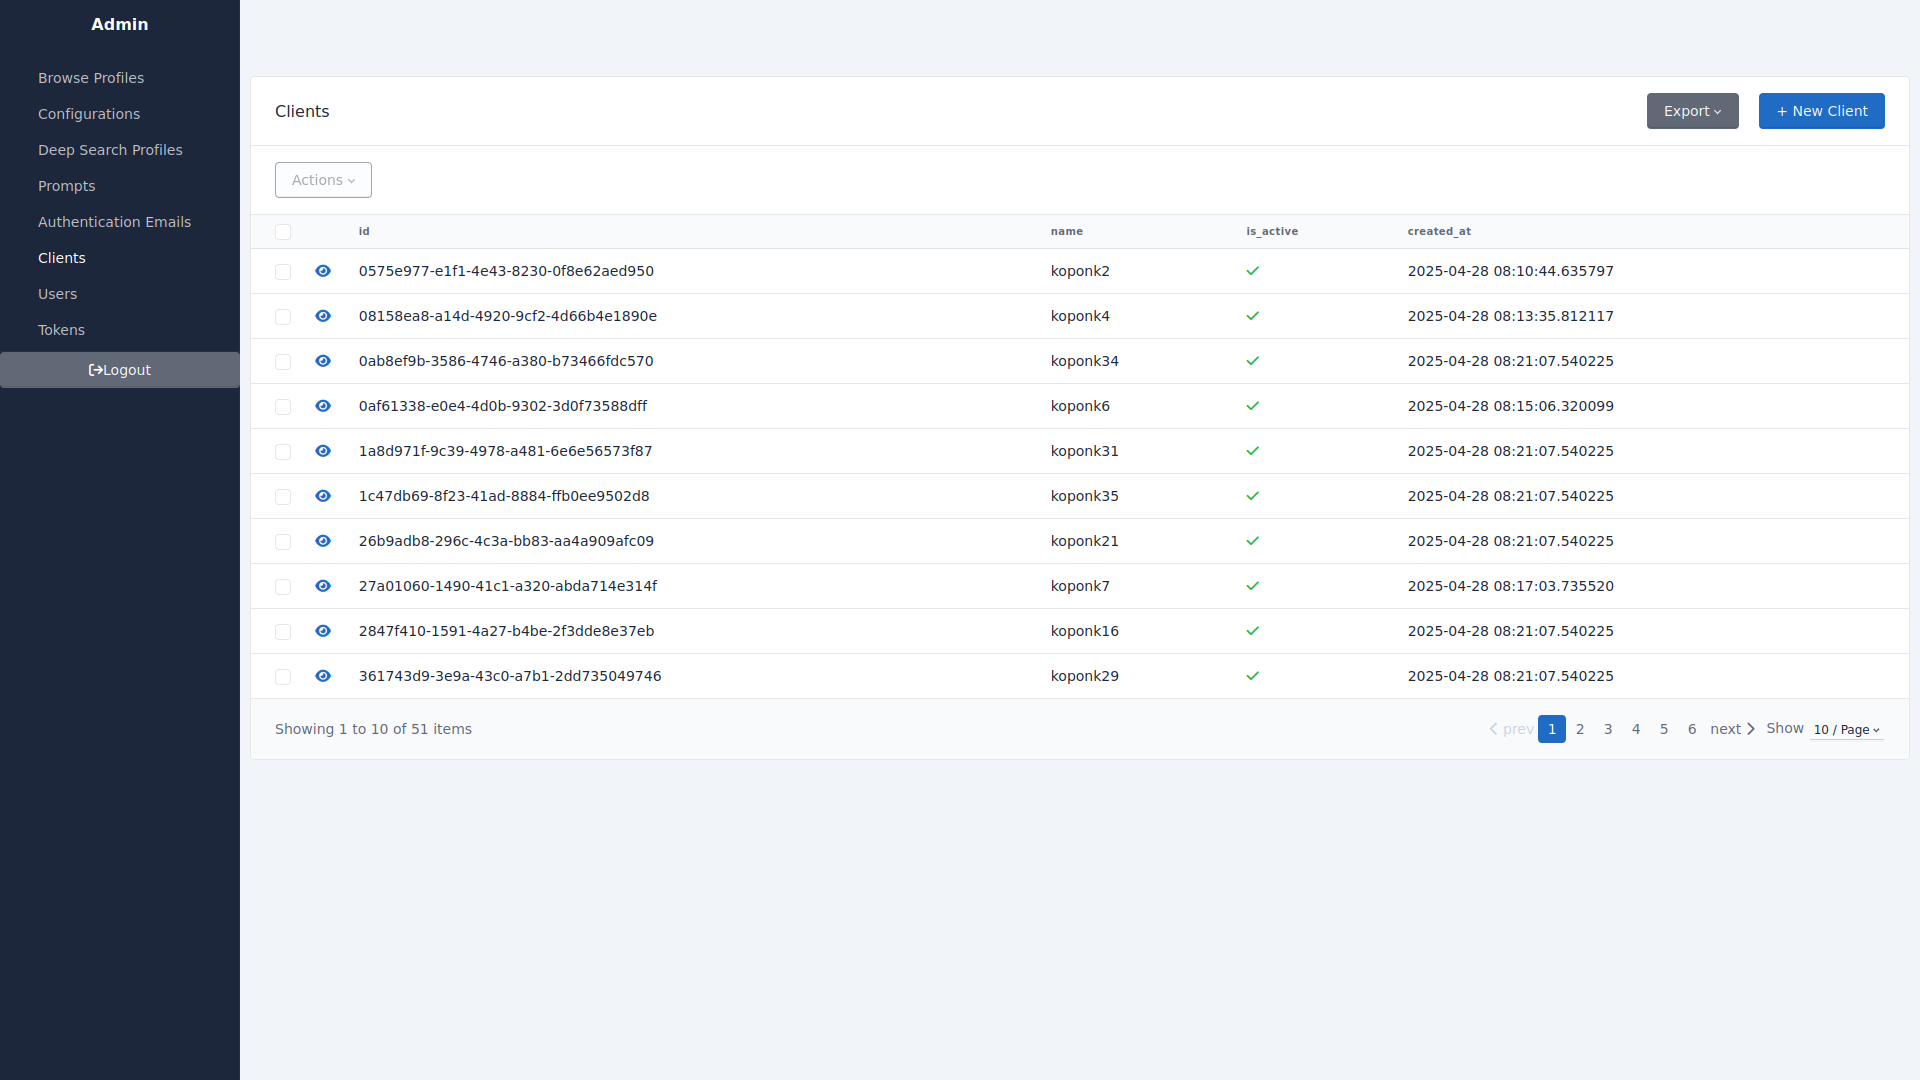The image size is (1920, 1080).
Task: Open eye icon for koponk4 row
Action: coord(323,316)
